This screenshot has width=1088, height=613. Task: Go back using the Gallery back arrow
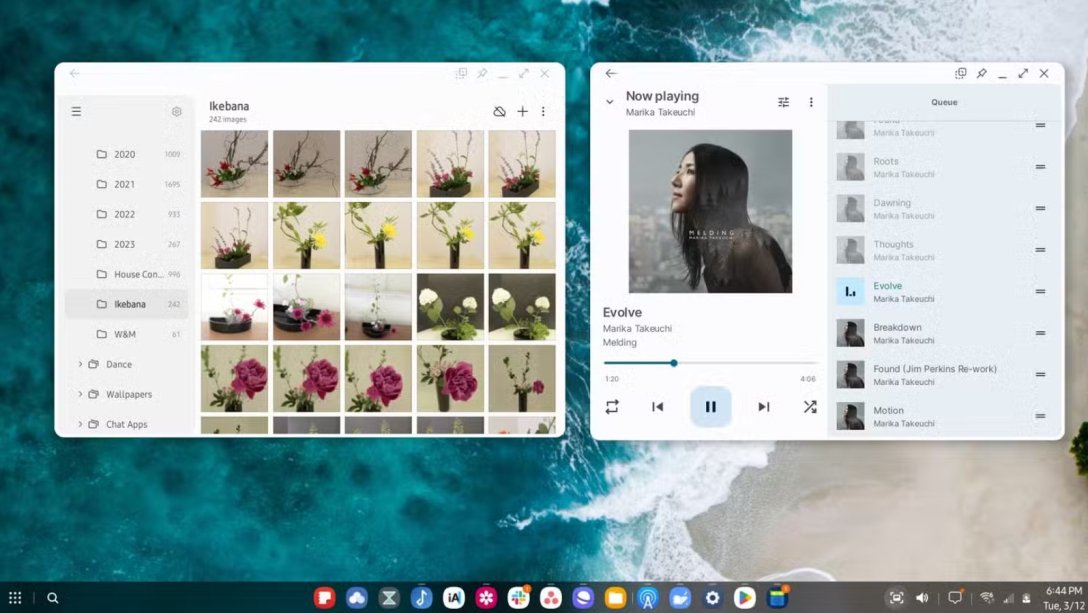pos(74,73)
